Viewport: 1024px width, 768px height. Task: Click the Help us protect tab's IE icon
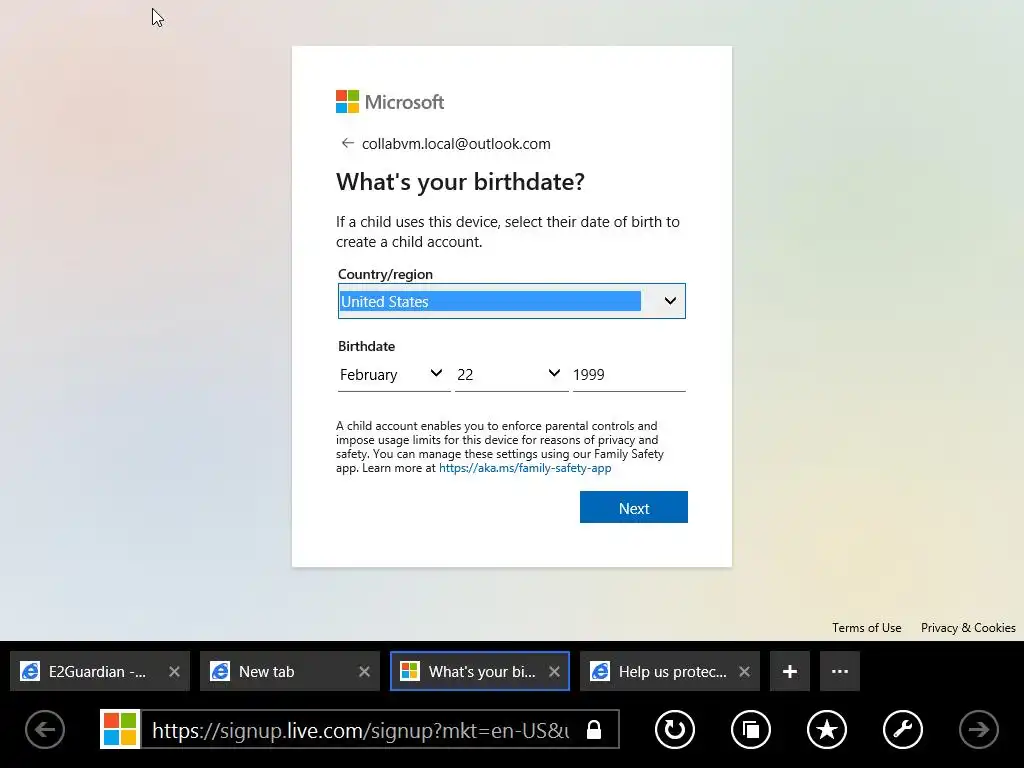pyautogui.click(x=600, y=671)
